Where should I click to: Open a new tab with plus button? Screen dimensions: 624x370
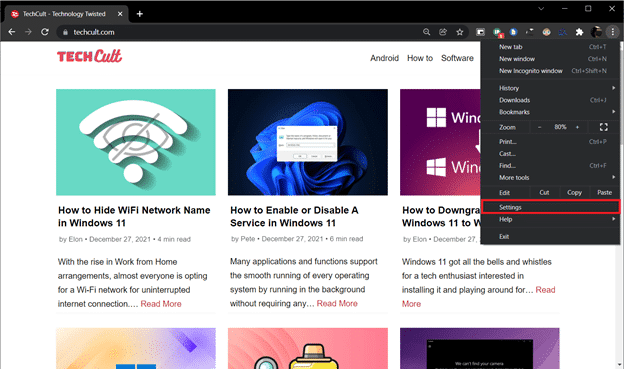[x=140, y=14]
